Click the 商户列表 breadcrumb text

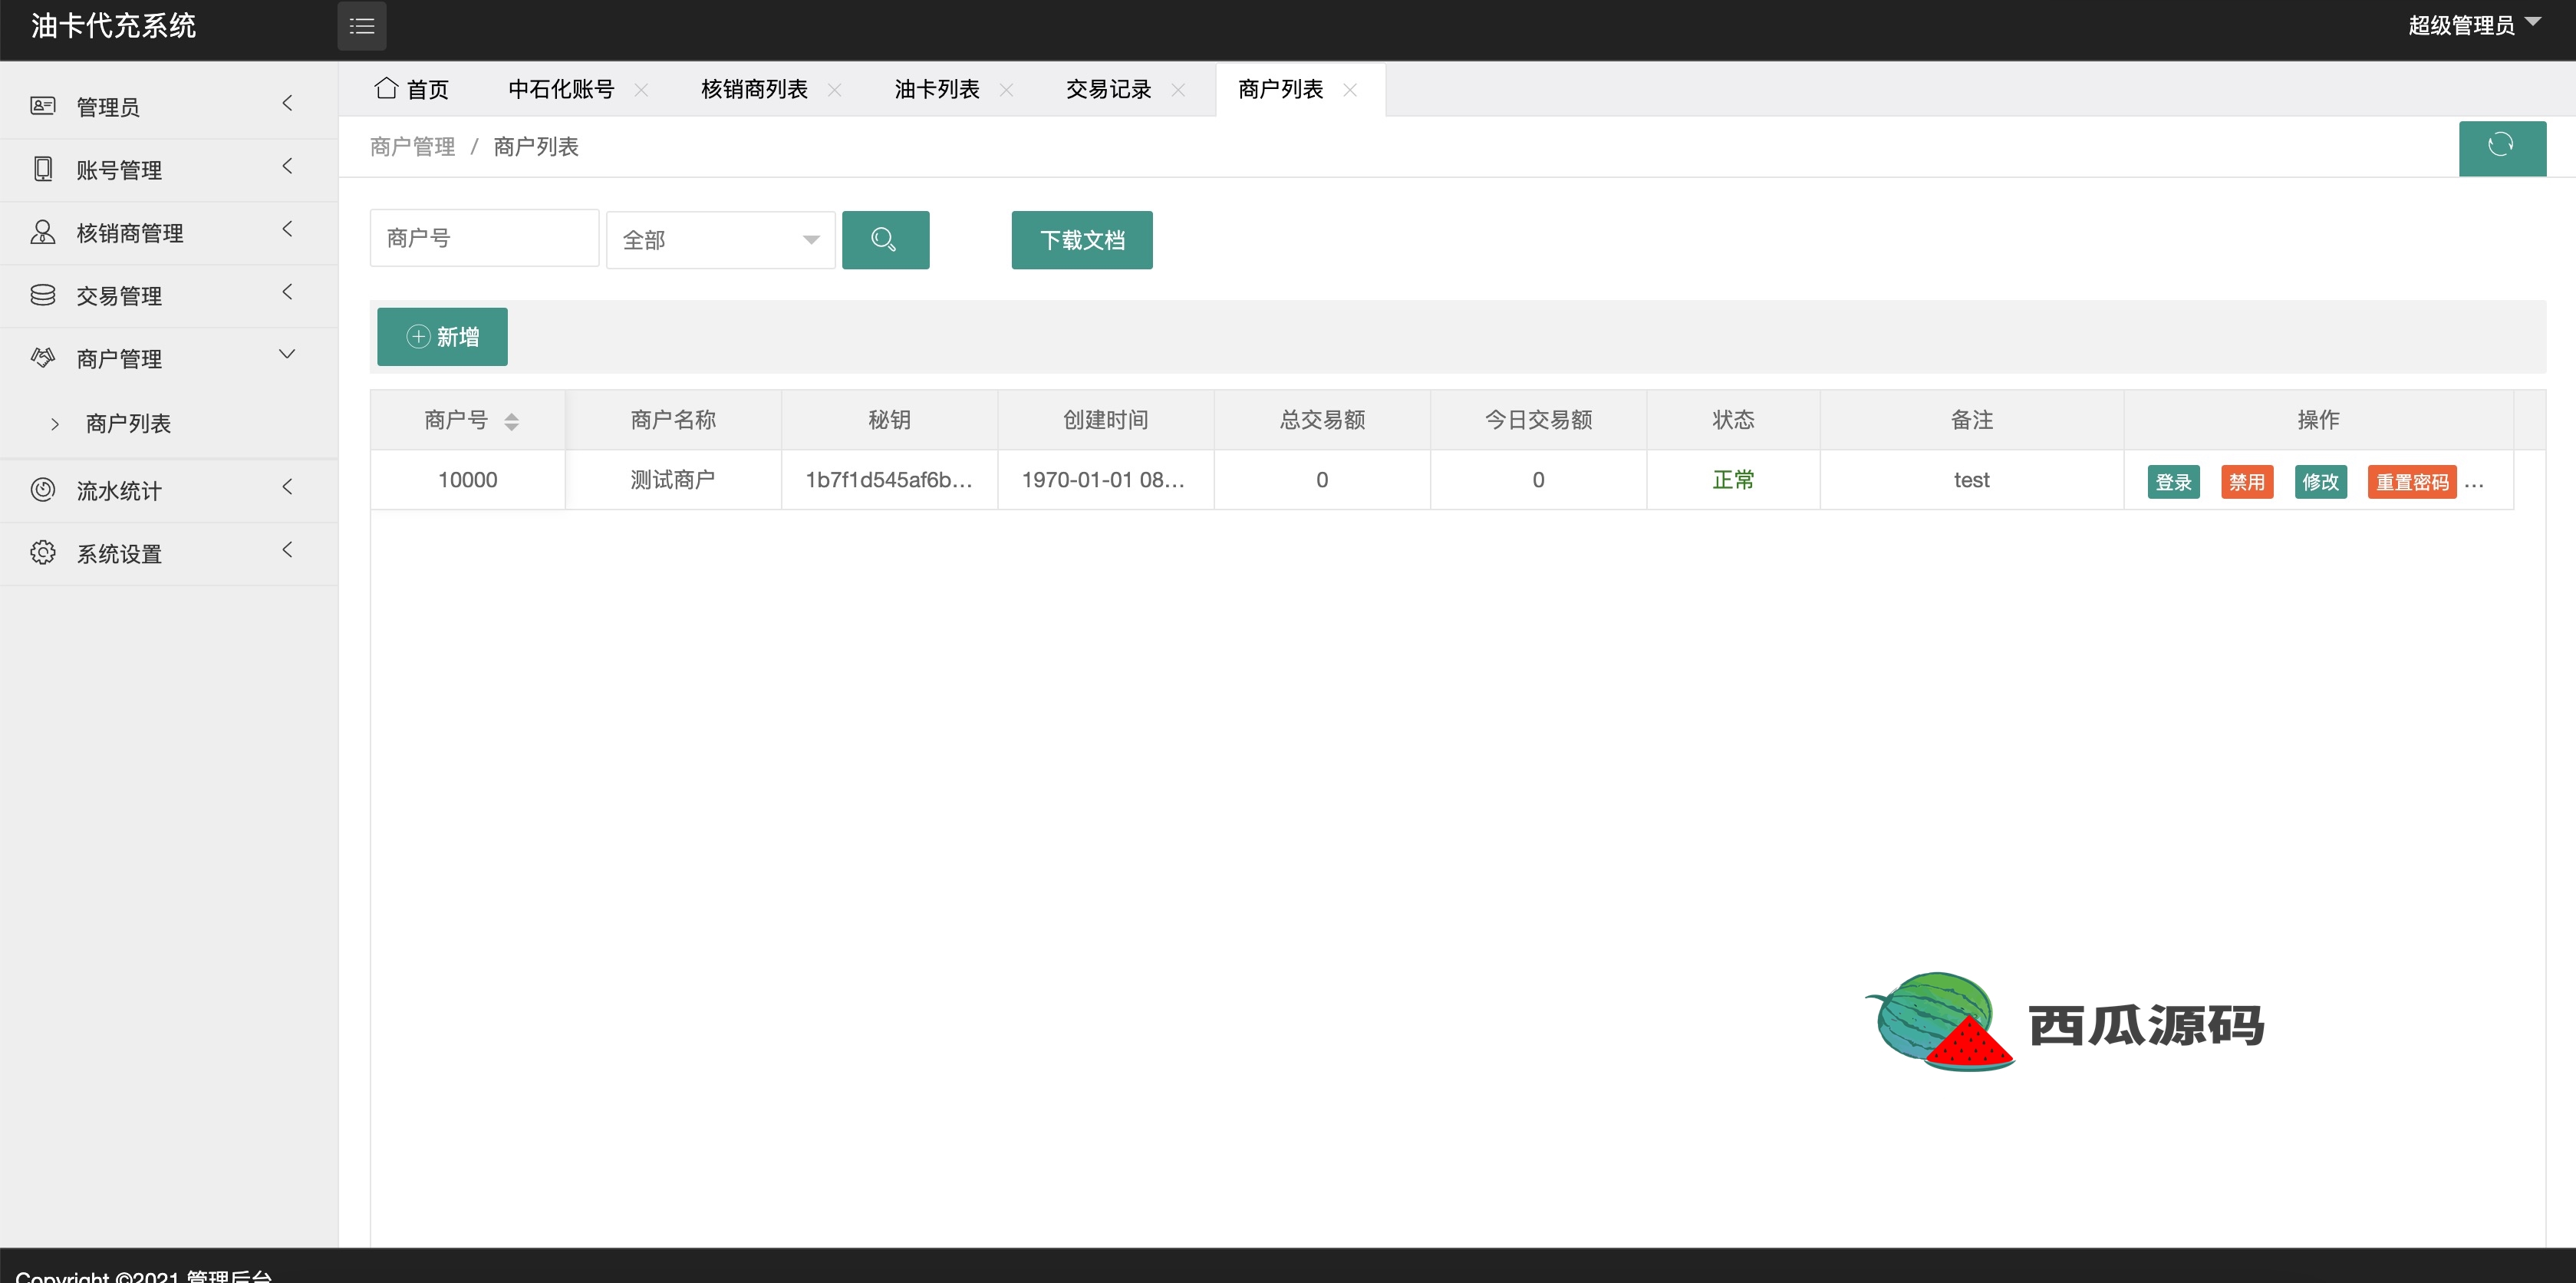(x=536, y=147)
